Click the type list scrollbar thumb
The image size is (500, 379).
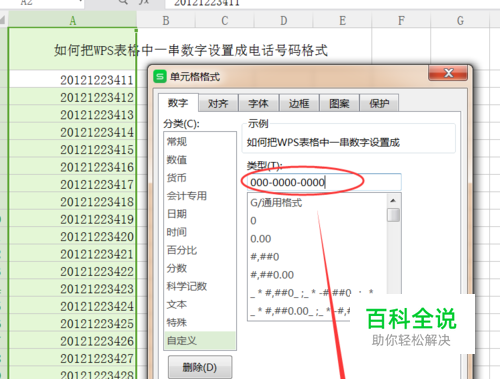(x=393, y=215)
